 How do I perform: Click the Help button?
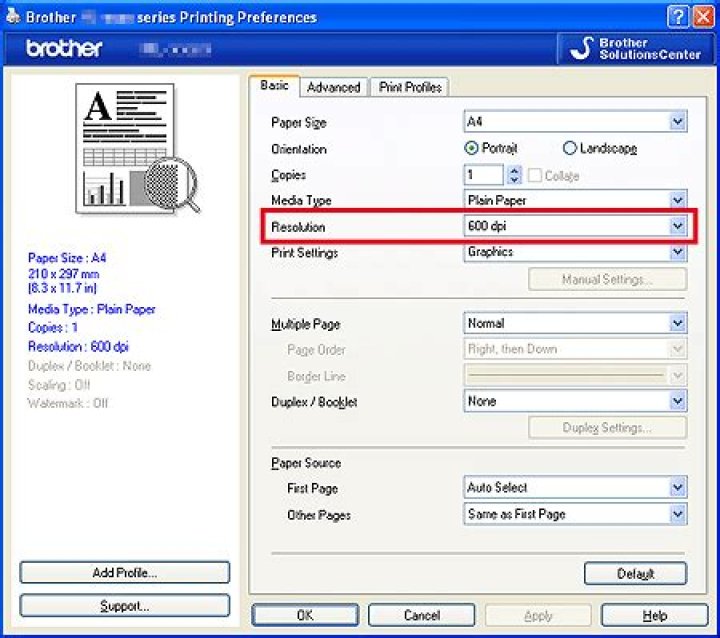click(x=654, y=615)
